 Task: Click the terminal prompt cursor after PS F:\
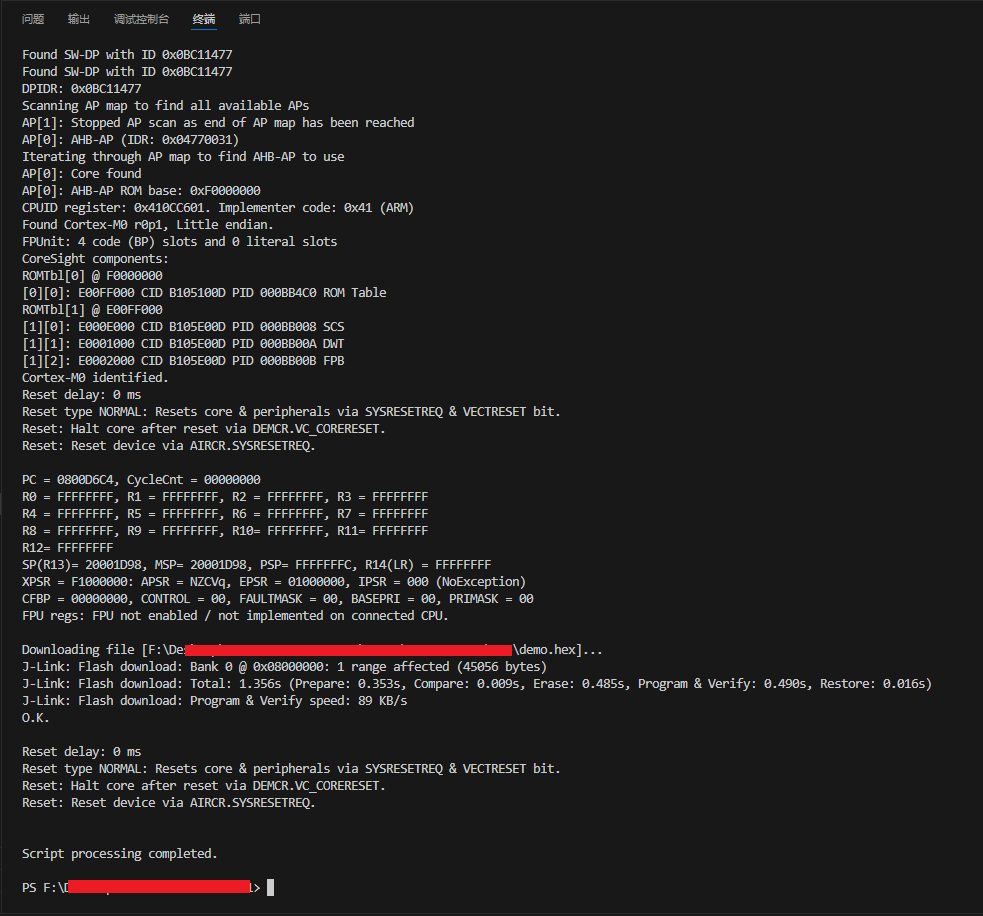click(x=270, y=887)
